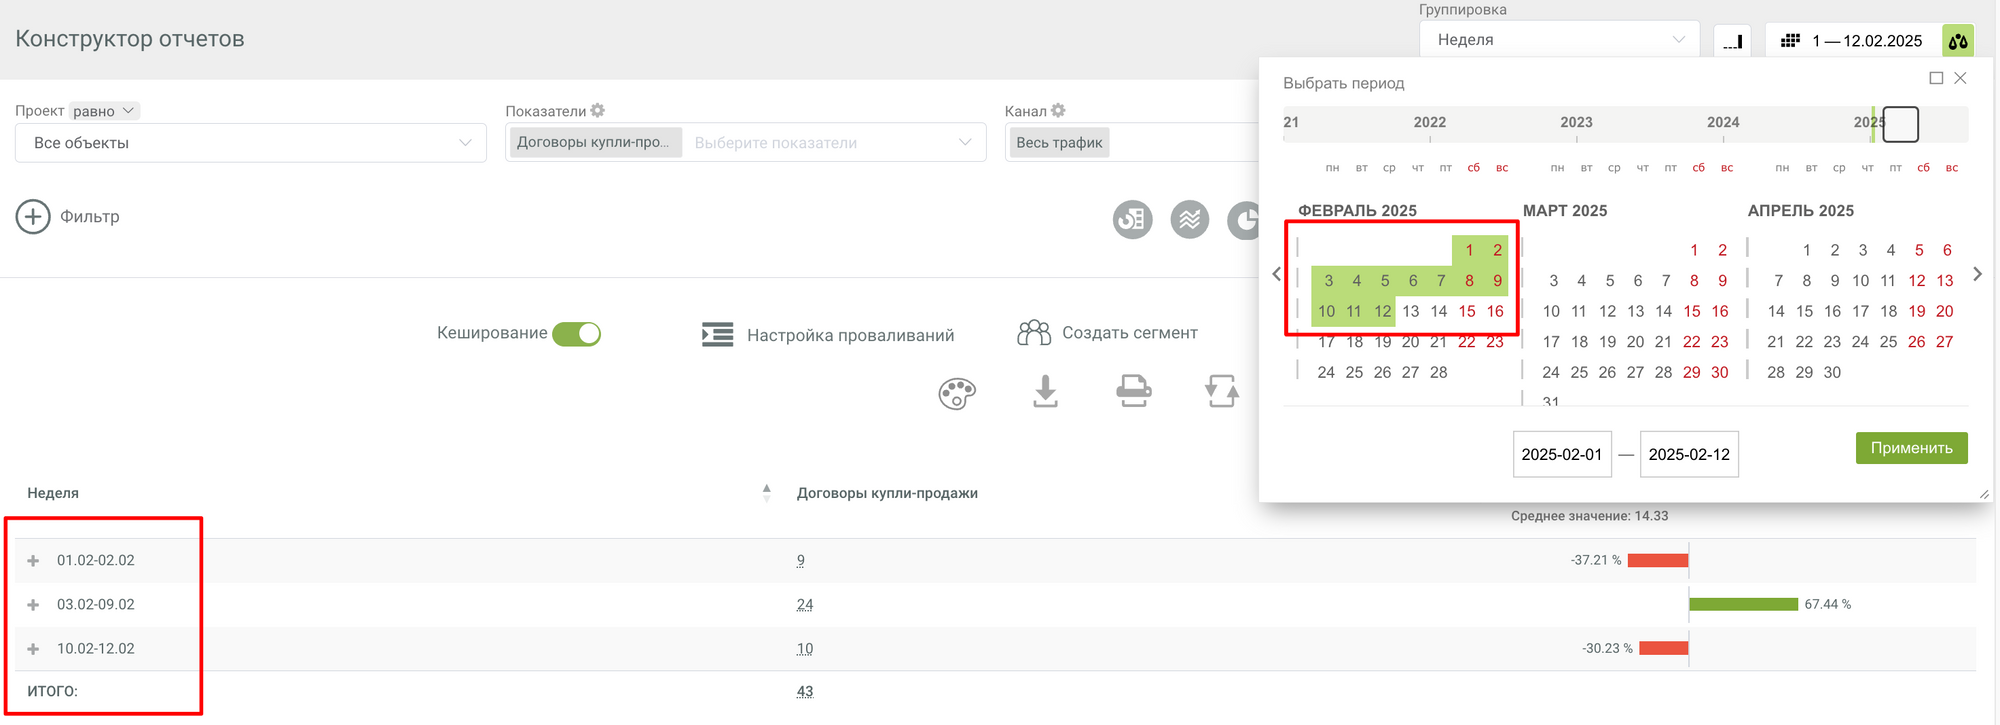Print the report using the printer icon
Screen dimensions: 2000x725
[1133, 391]
